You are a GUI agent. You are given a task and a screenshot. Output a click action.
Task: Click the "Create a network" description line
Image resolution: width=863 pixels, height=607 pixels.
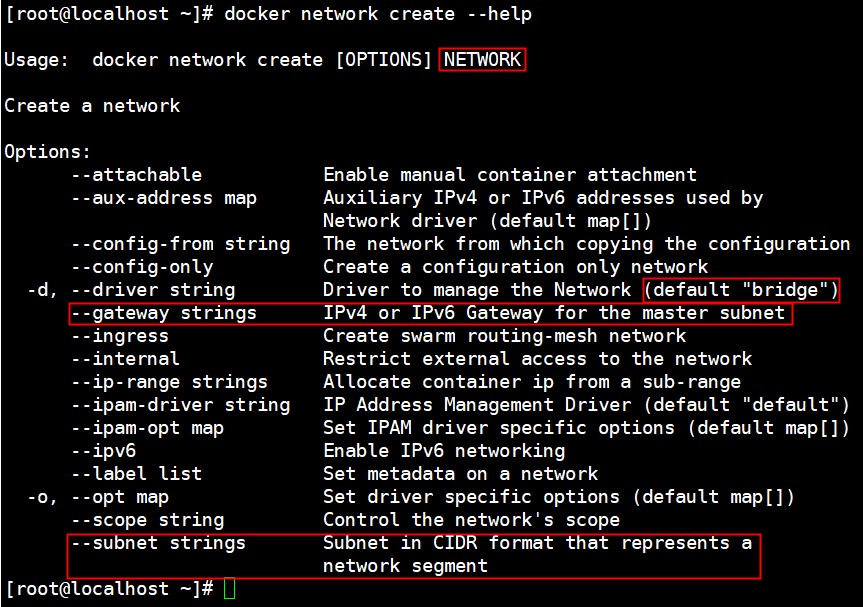coord(92,106)
